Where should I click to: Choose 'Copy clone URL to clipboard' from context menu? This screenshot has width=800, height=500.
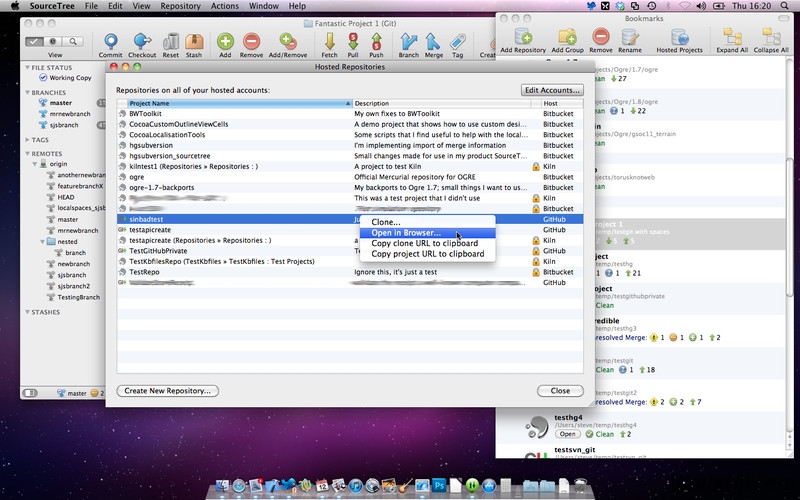point(427,244)
